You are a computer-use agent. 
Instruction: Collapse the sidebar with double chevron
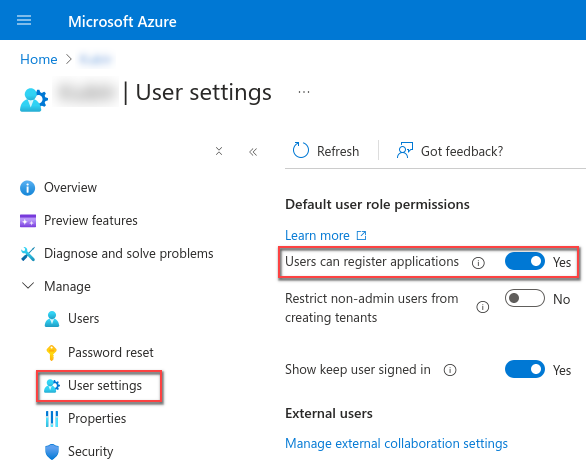pos(253,152)
